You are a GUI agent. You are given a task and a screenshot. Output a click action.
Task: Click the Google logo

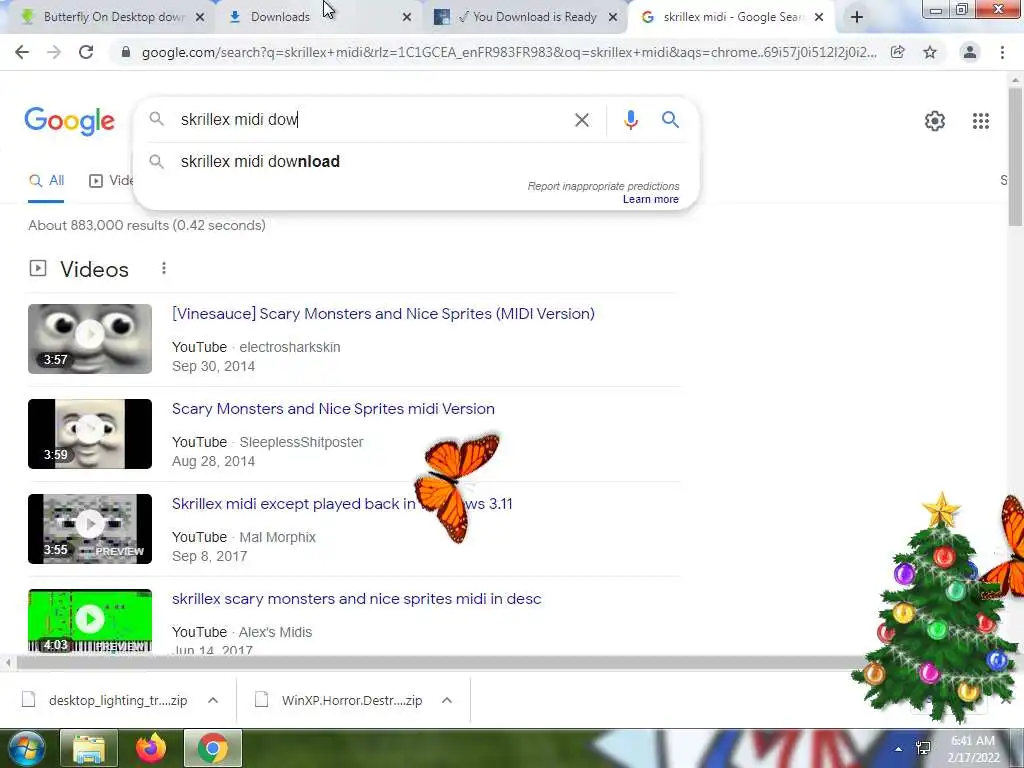(70, 121)
